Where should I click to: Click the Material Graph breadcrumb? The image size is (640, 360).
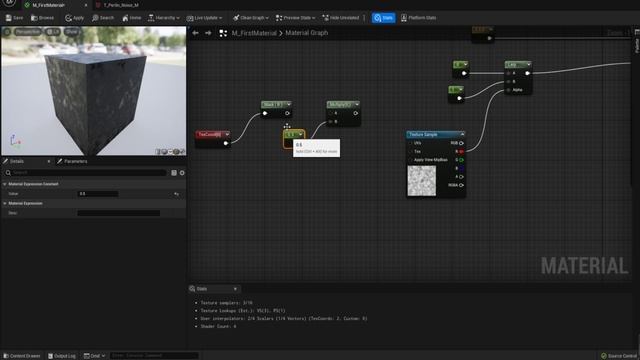307,33
